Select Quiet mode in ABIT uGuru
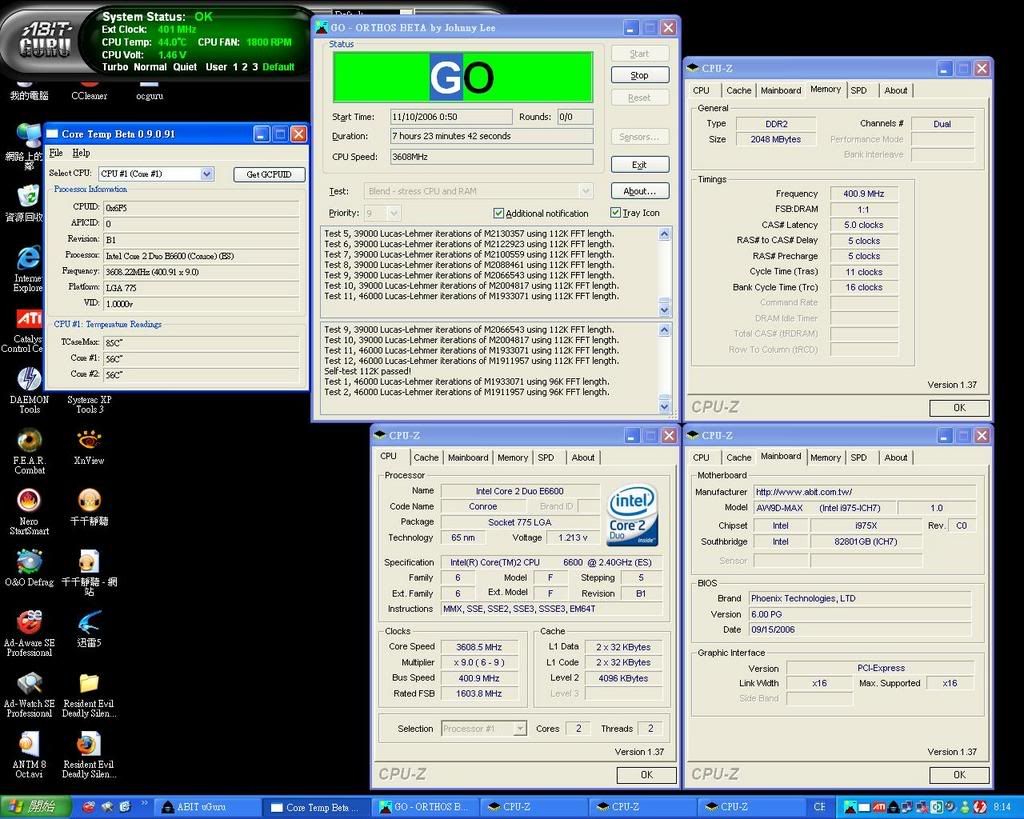Screen dimensions: 1024x819 (x=185, y=67)
